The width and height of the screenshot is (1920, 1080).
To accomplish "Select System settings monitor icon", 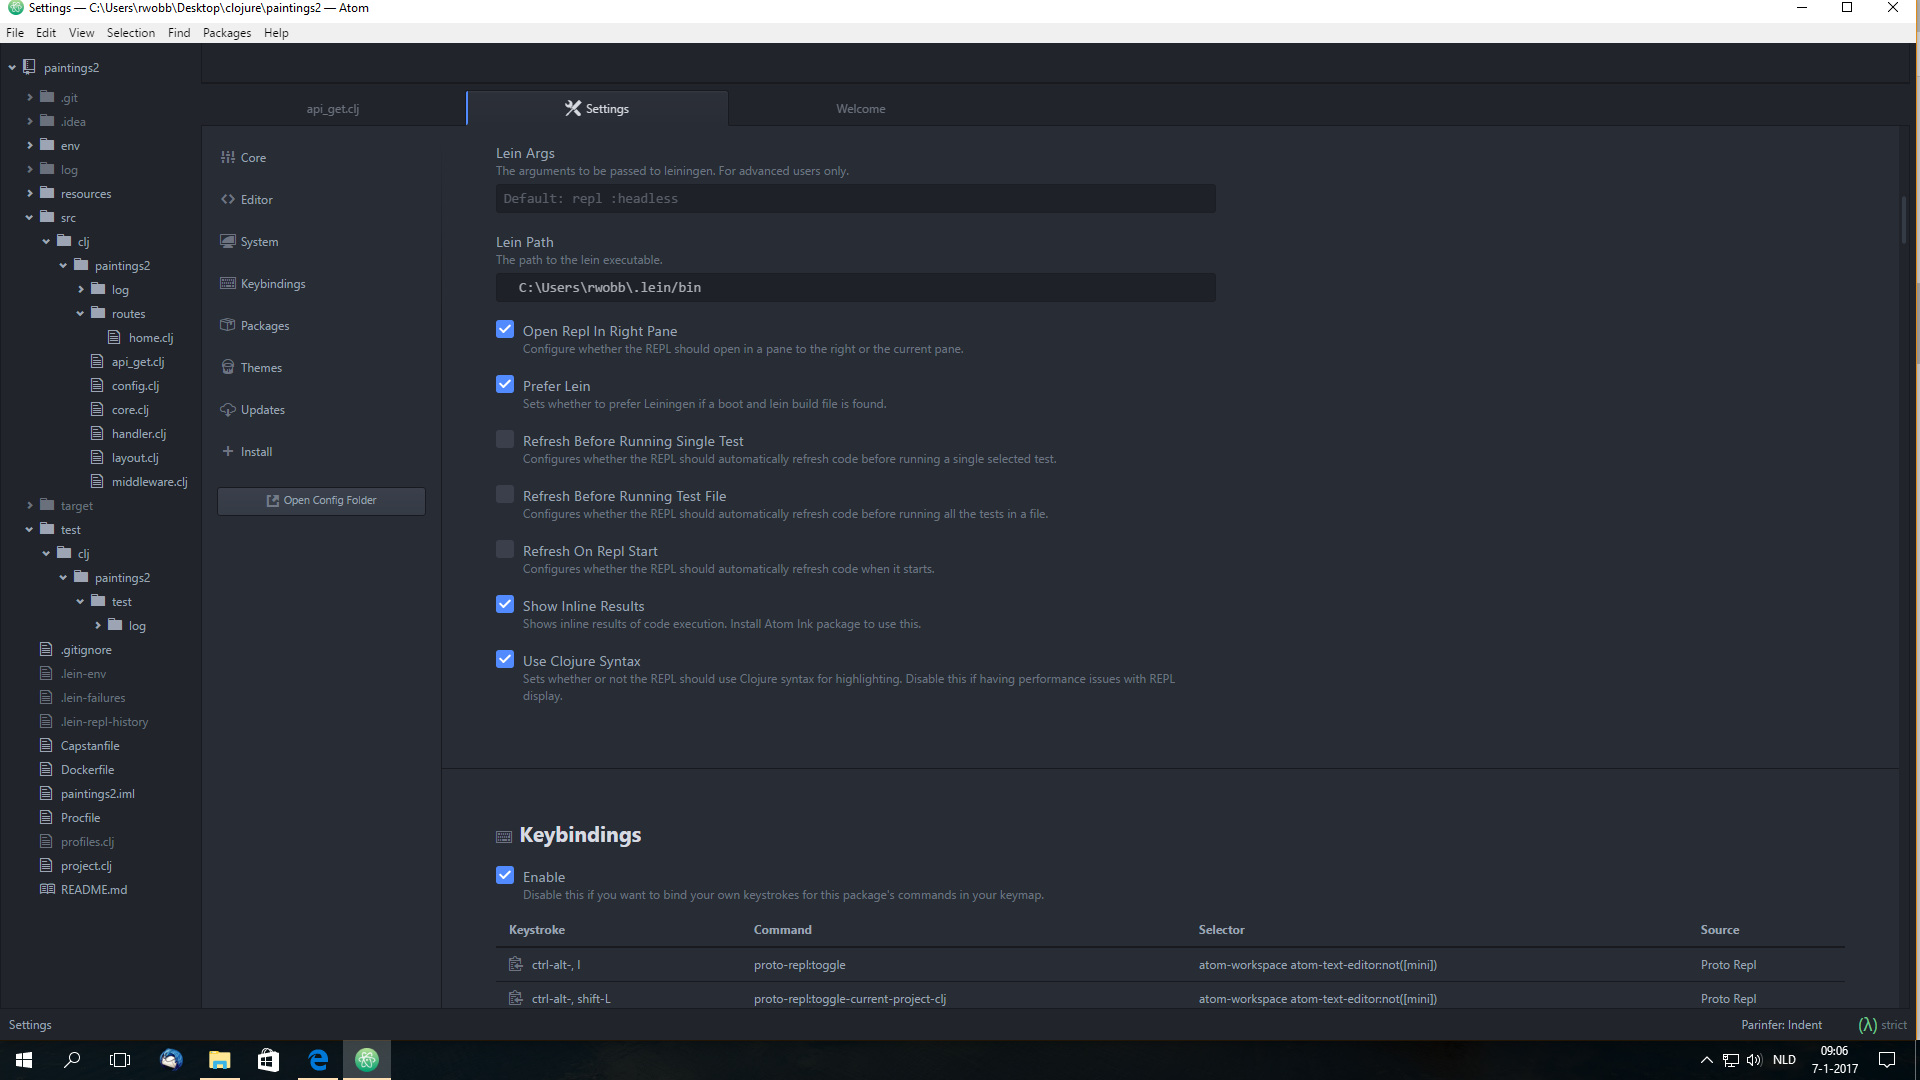I will [228, 241].
